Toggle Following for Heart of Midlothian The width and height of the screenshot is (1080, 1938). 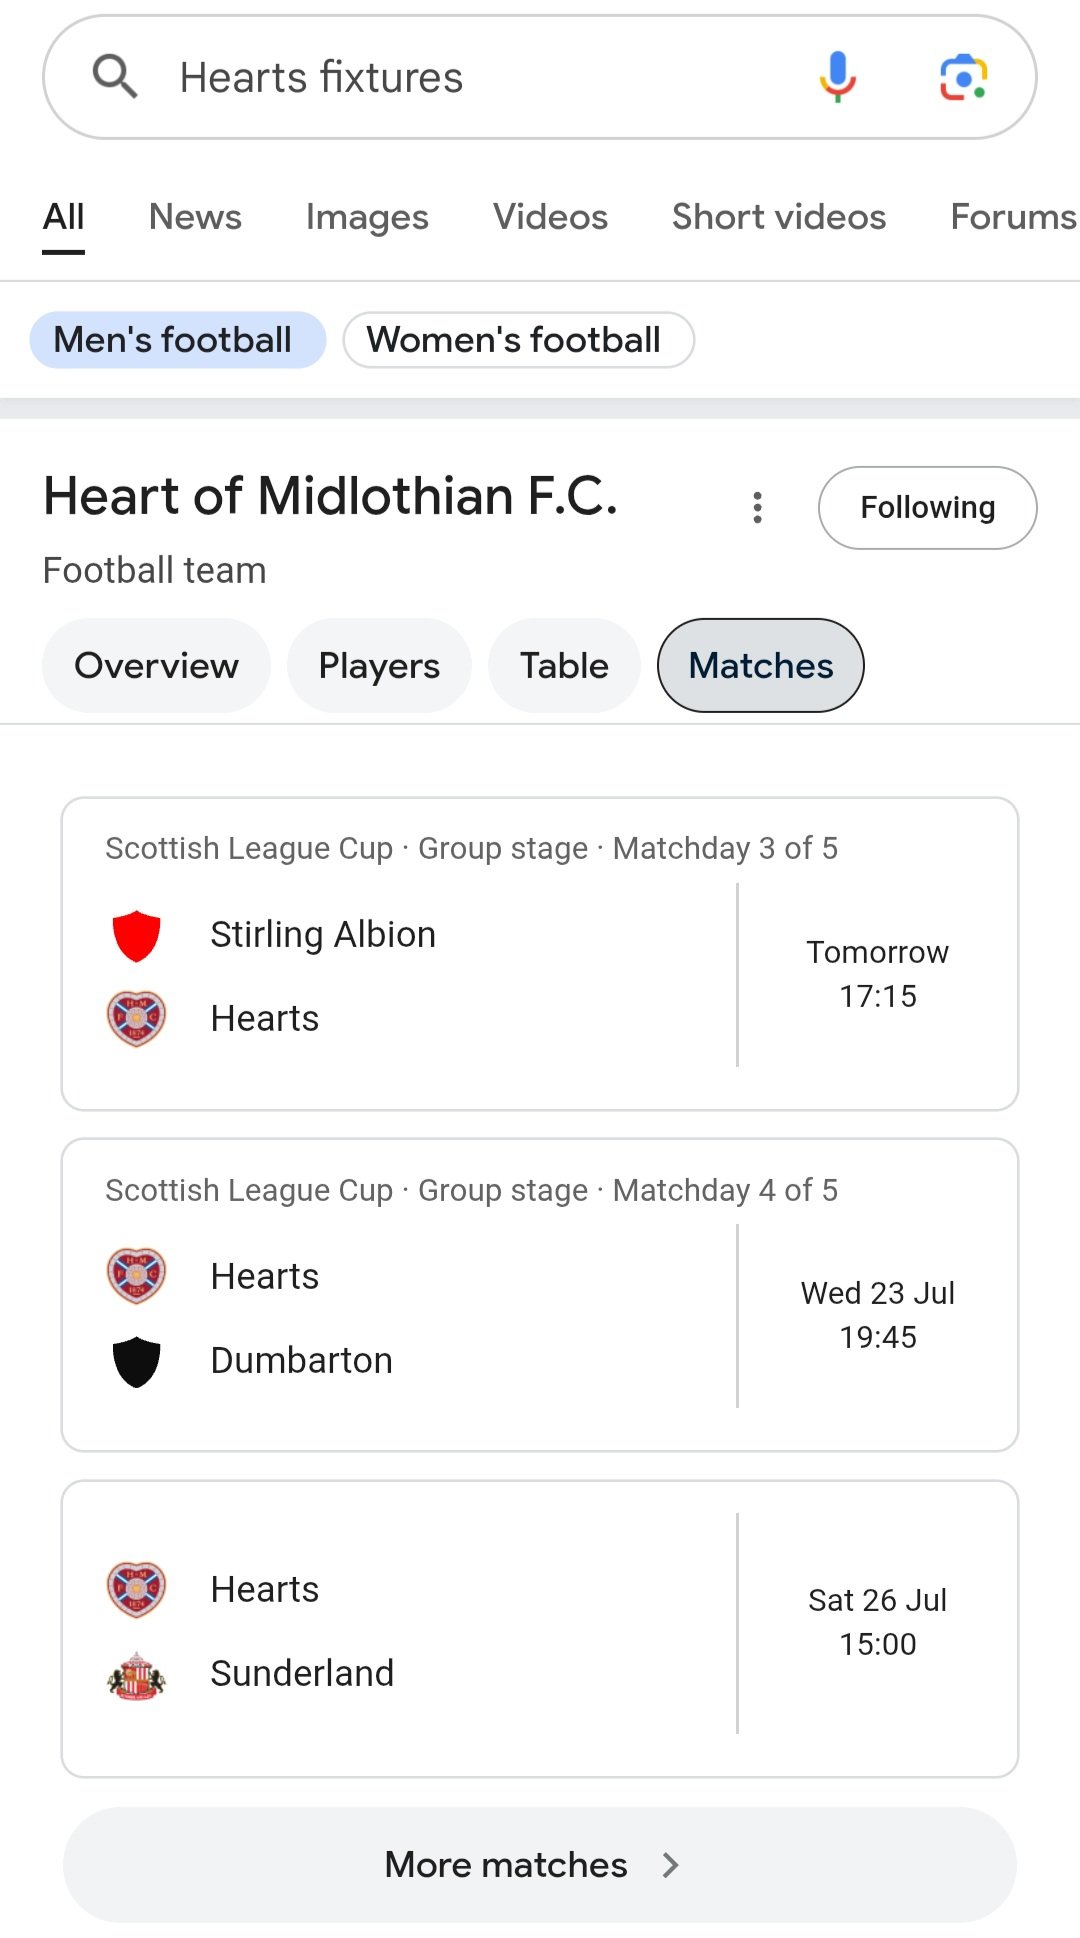click(x=926, y=507)
